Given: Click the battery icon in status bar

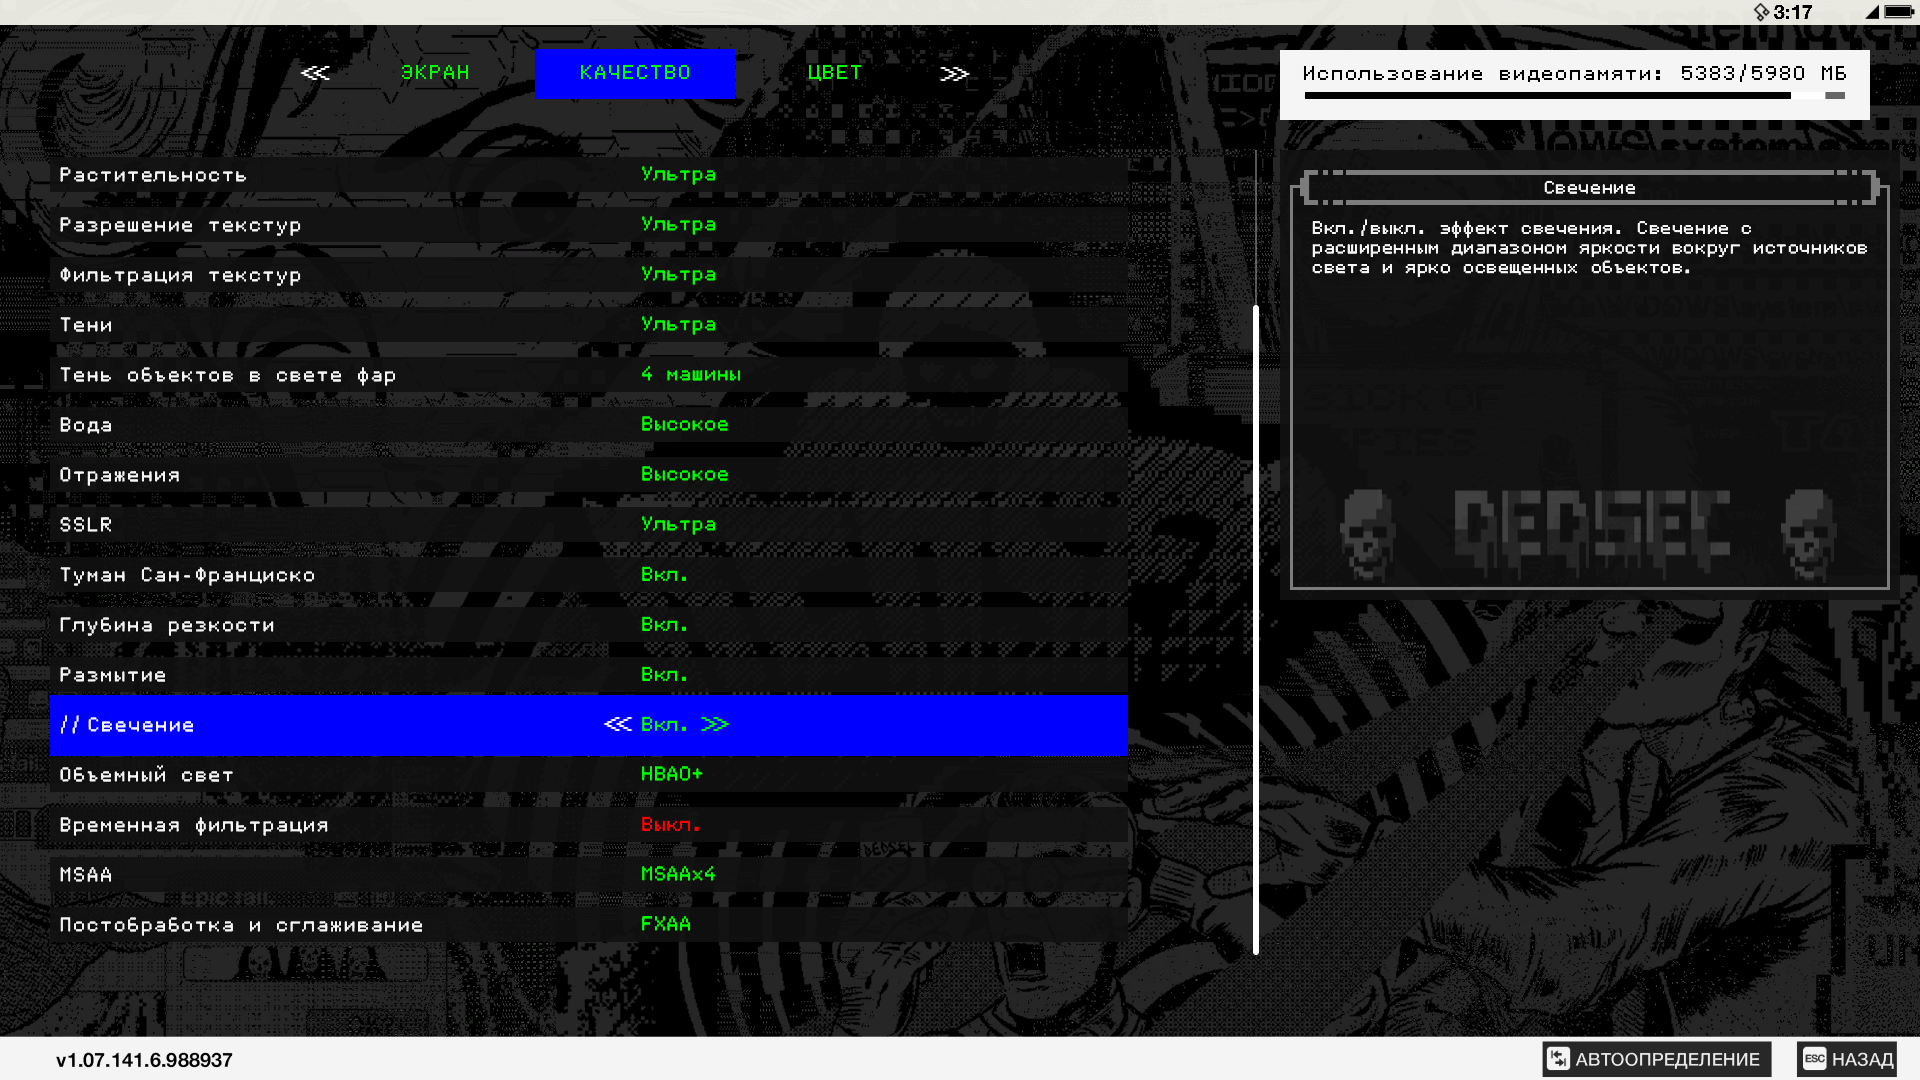Looking at the screenshot, I should (x=1899, y=12).
